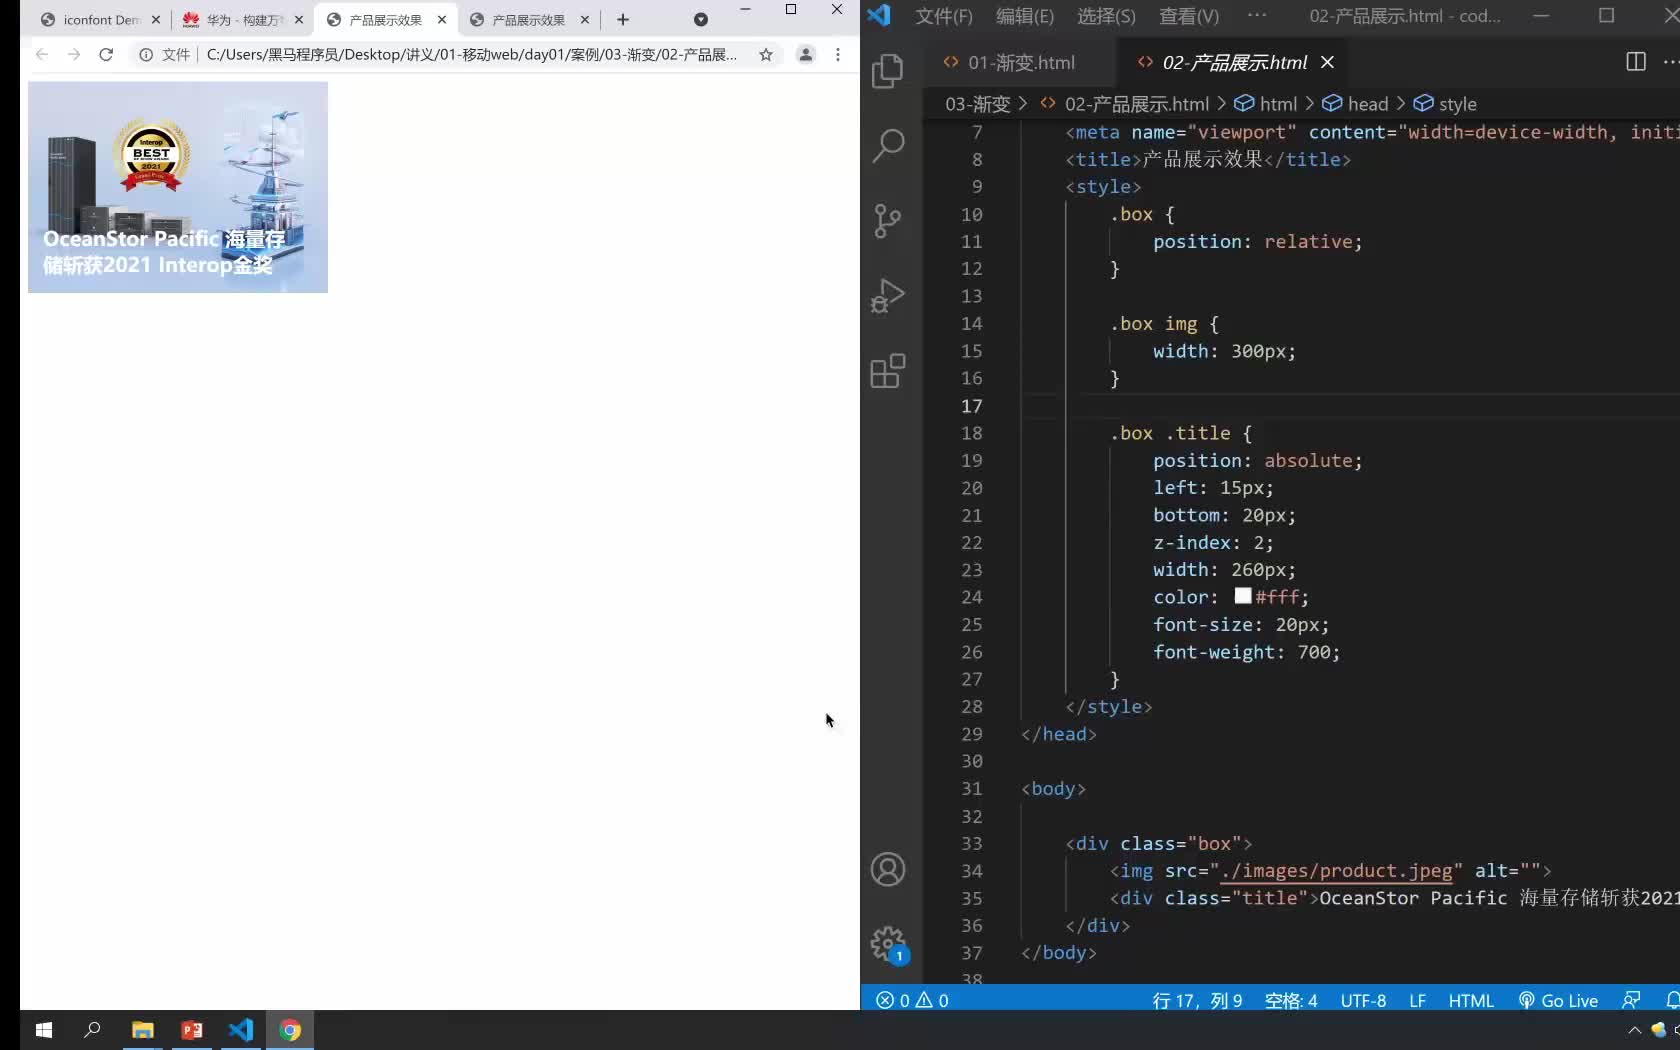Switch to VS Code taskbar icon
This screenshot has height=1050, width=1680.
tap(241, 1030)
